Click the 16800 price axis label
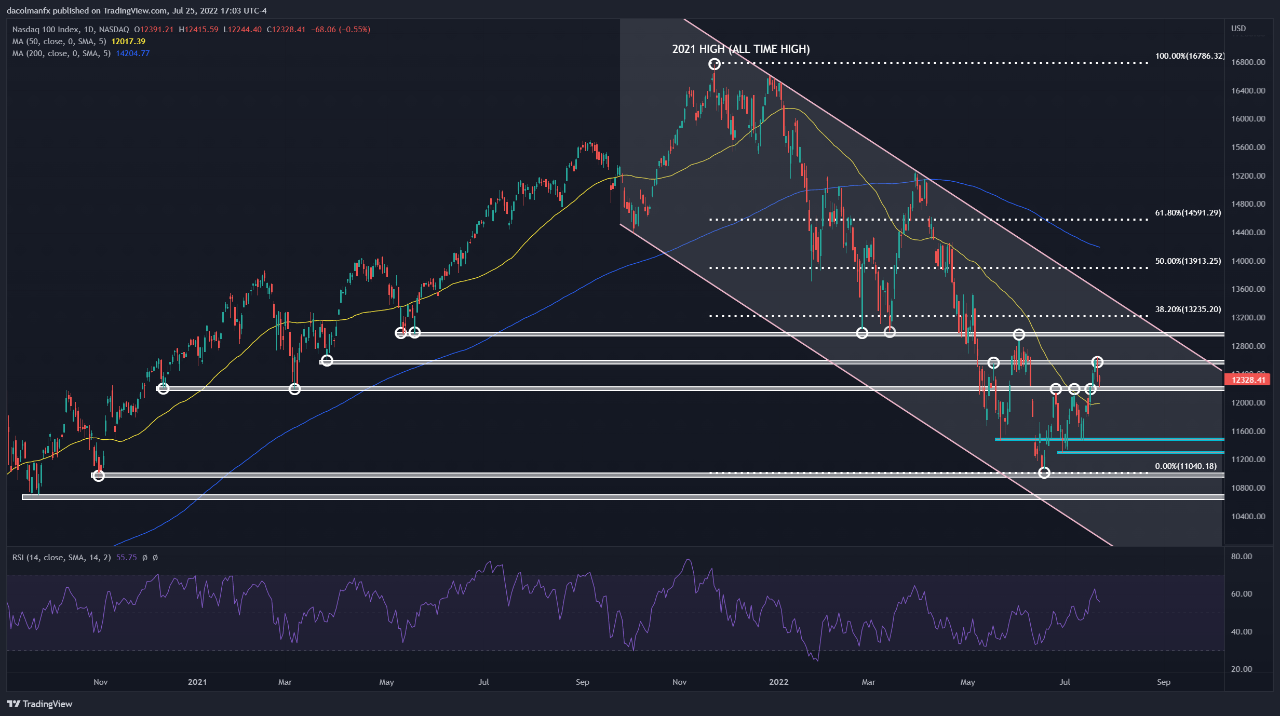 [1246, 63]
